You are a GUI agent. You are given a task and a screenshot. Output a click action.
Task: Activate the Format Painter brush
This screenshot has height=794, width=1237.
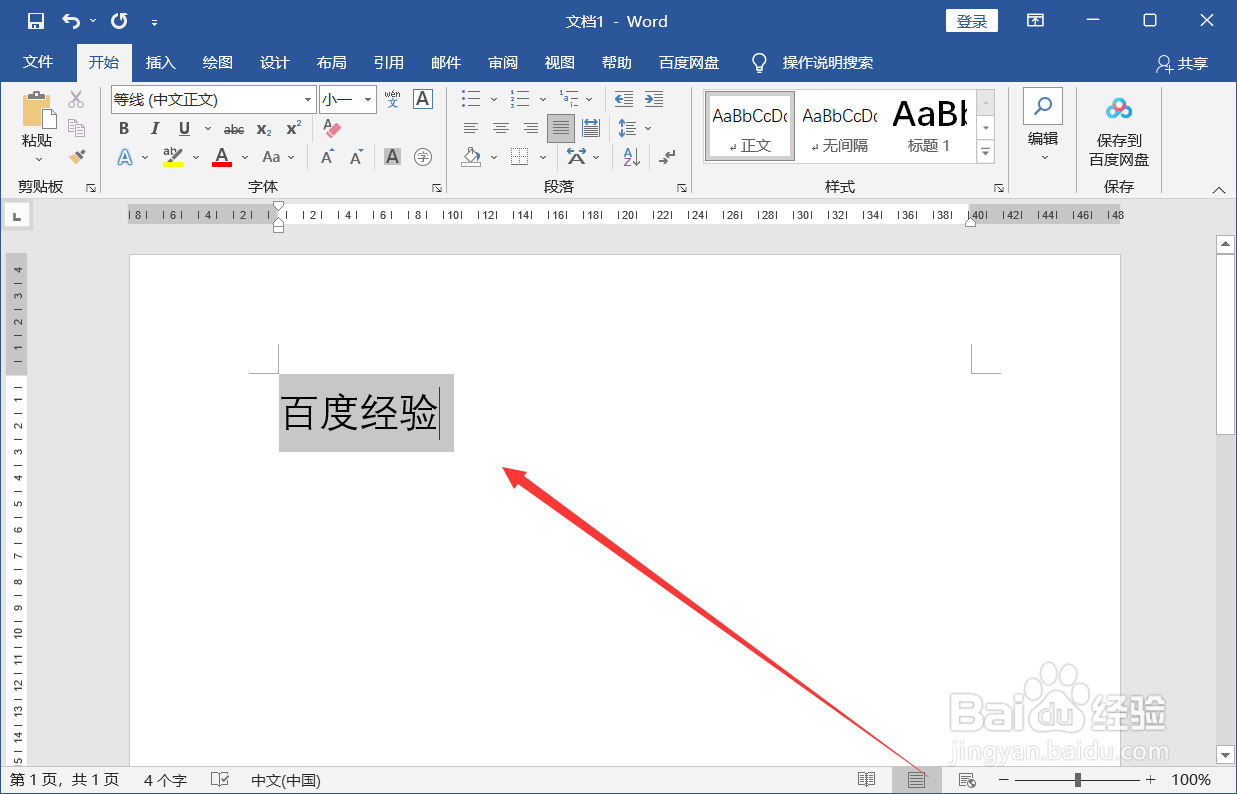(77, 157)
